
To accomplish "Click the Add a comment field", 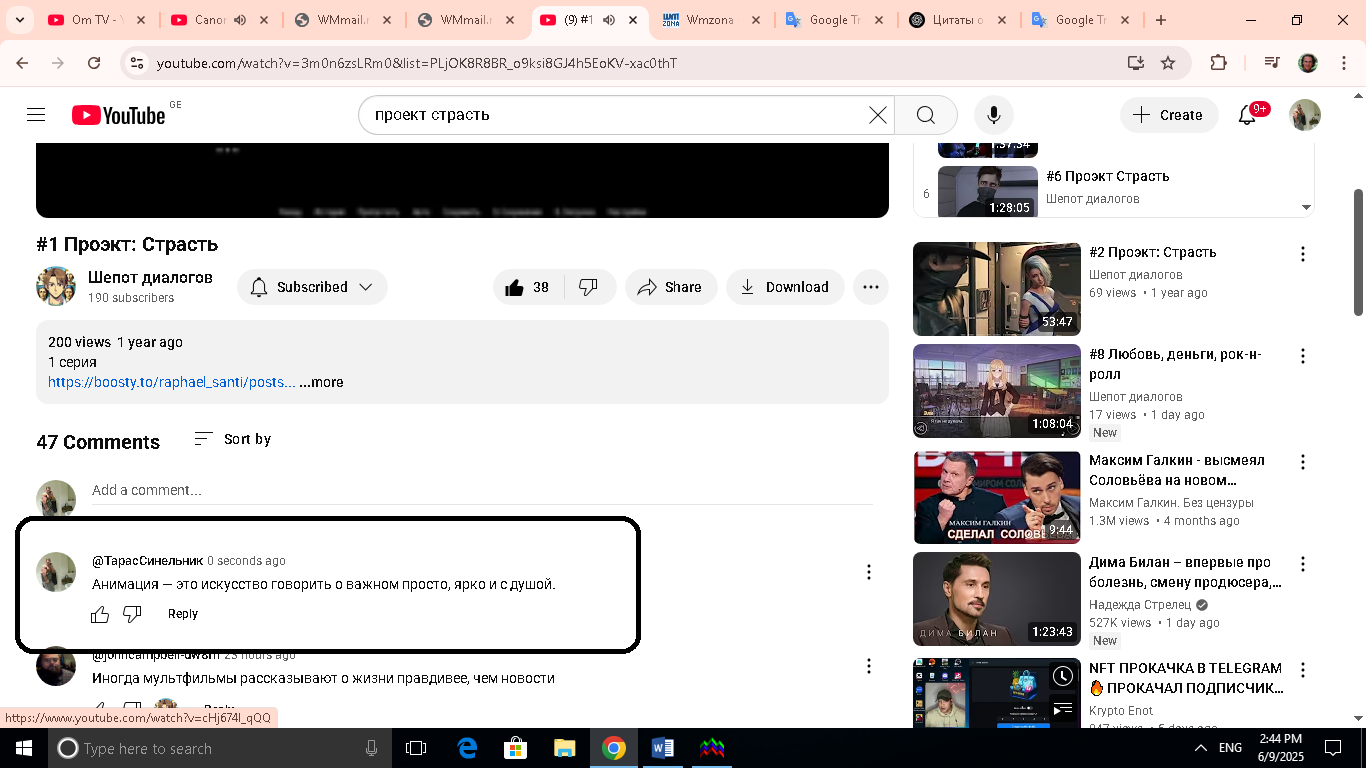I will click(x=482, y=490).
